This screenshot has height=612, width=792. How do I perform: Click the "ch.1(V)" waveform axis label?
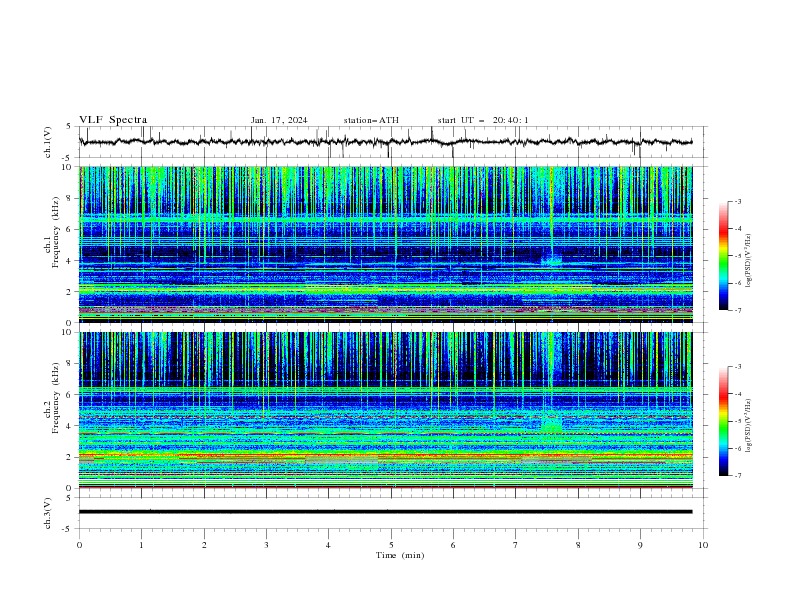48,142
